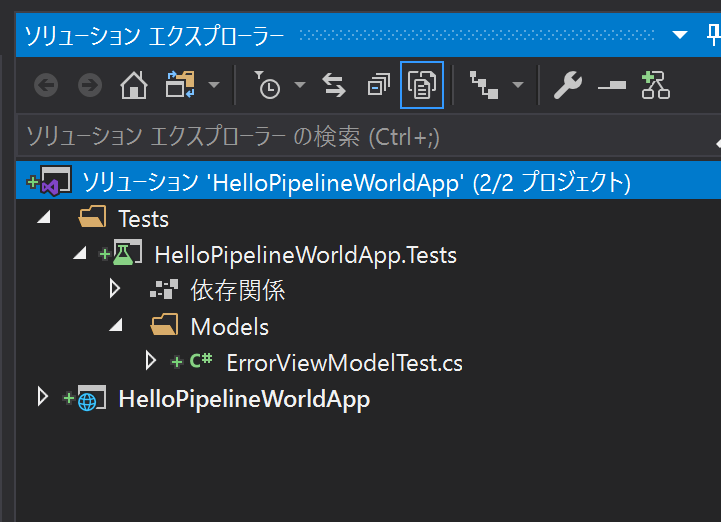The width and height of the screenshot is (721, 522).
Task: Click the nested view hierarchy icon
Action: click(x=484, y=86)
